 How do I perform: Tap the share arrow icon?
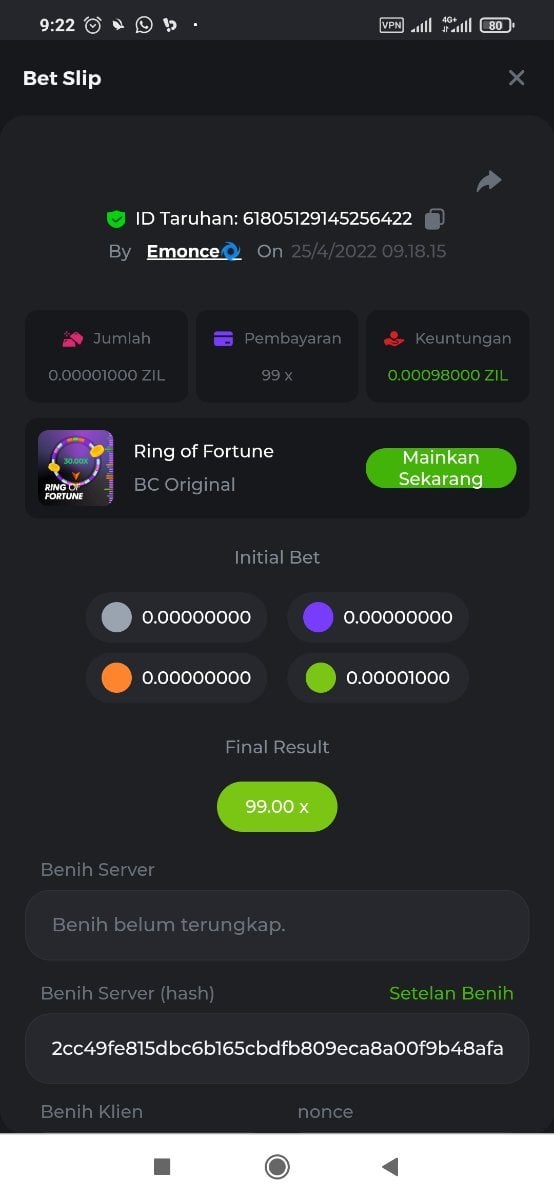(x=489, y=181)
